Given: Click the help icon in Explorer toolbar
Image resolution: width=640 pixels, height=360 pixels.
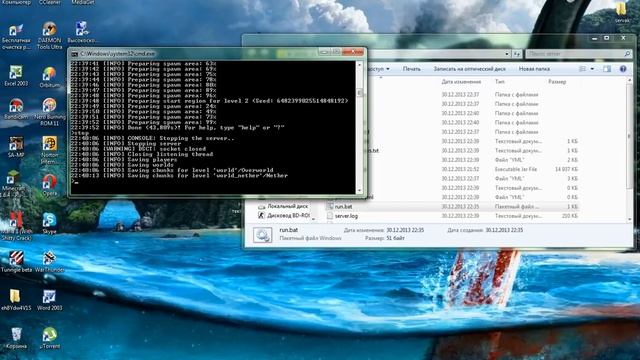Looking at the screenshot, I should click(x=623, y=69).
